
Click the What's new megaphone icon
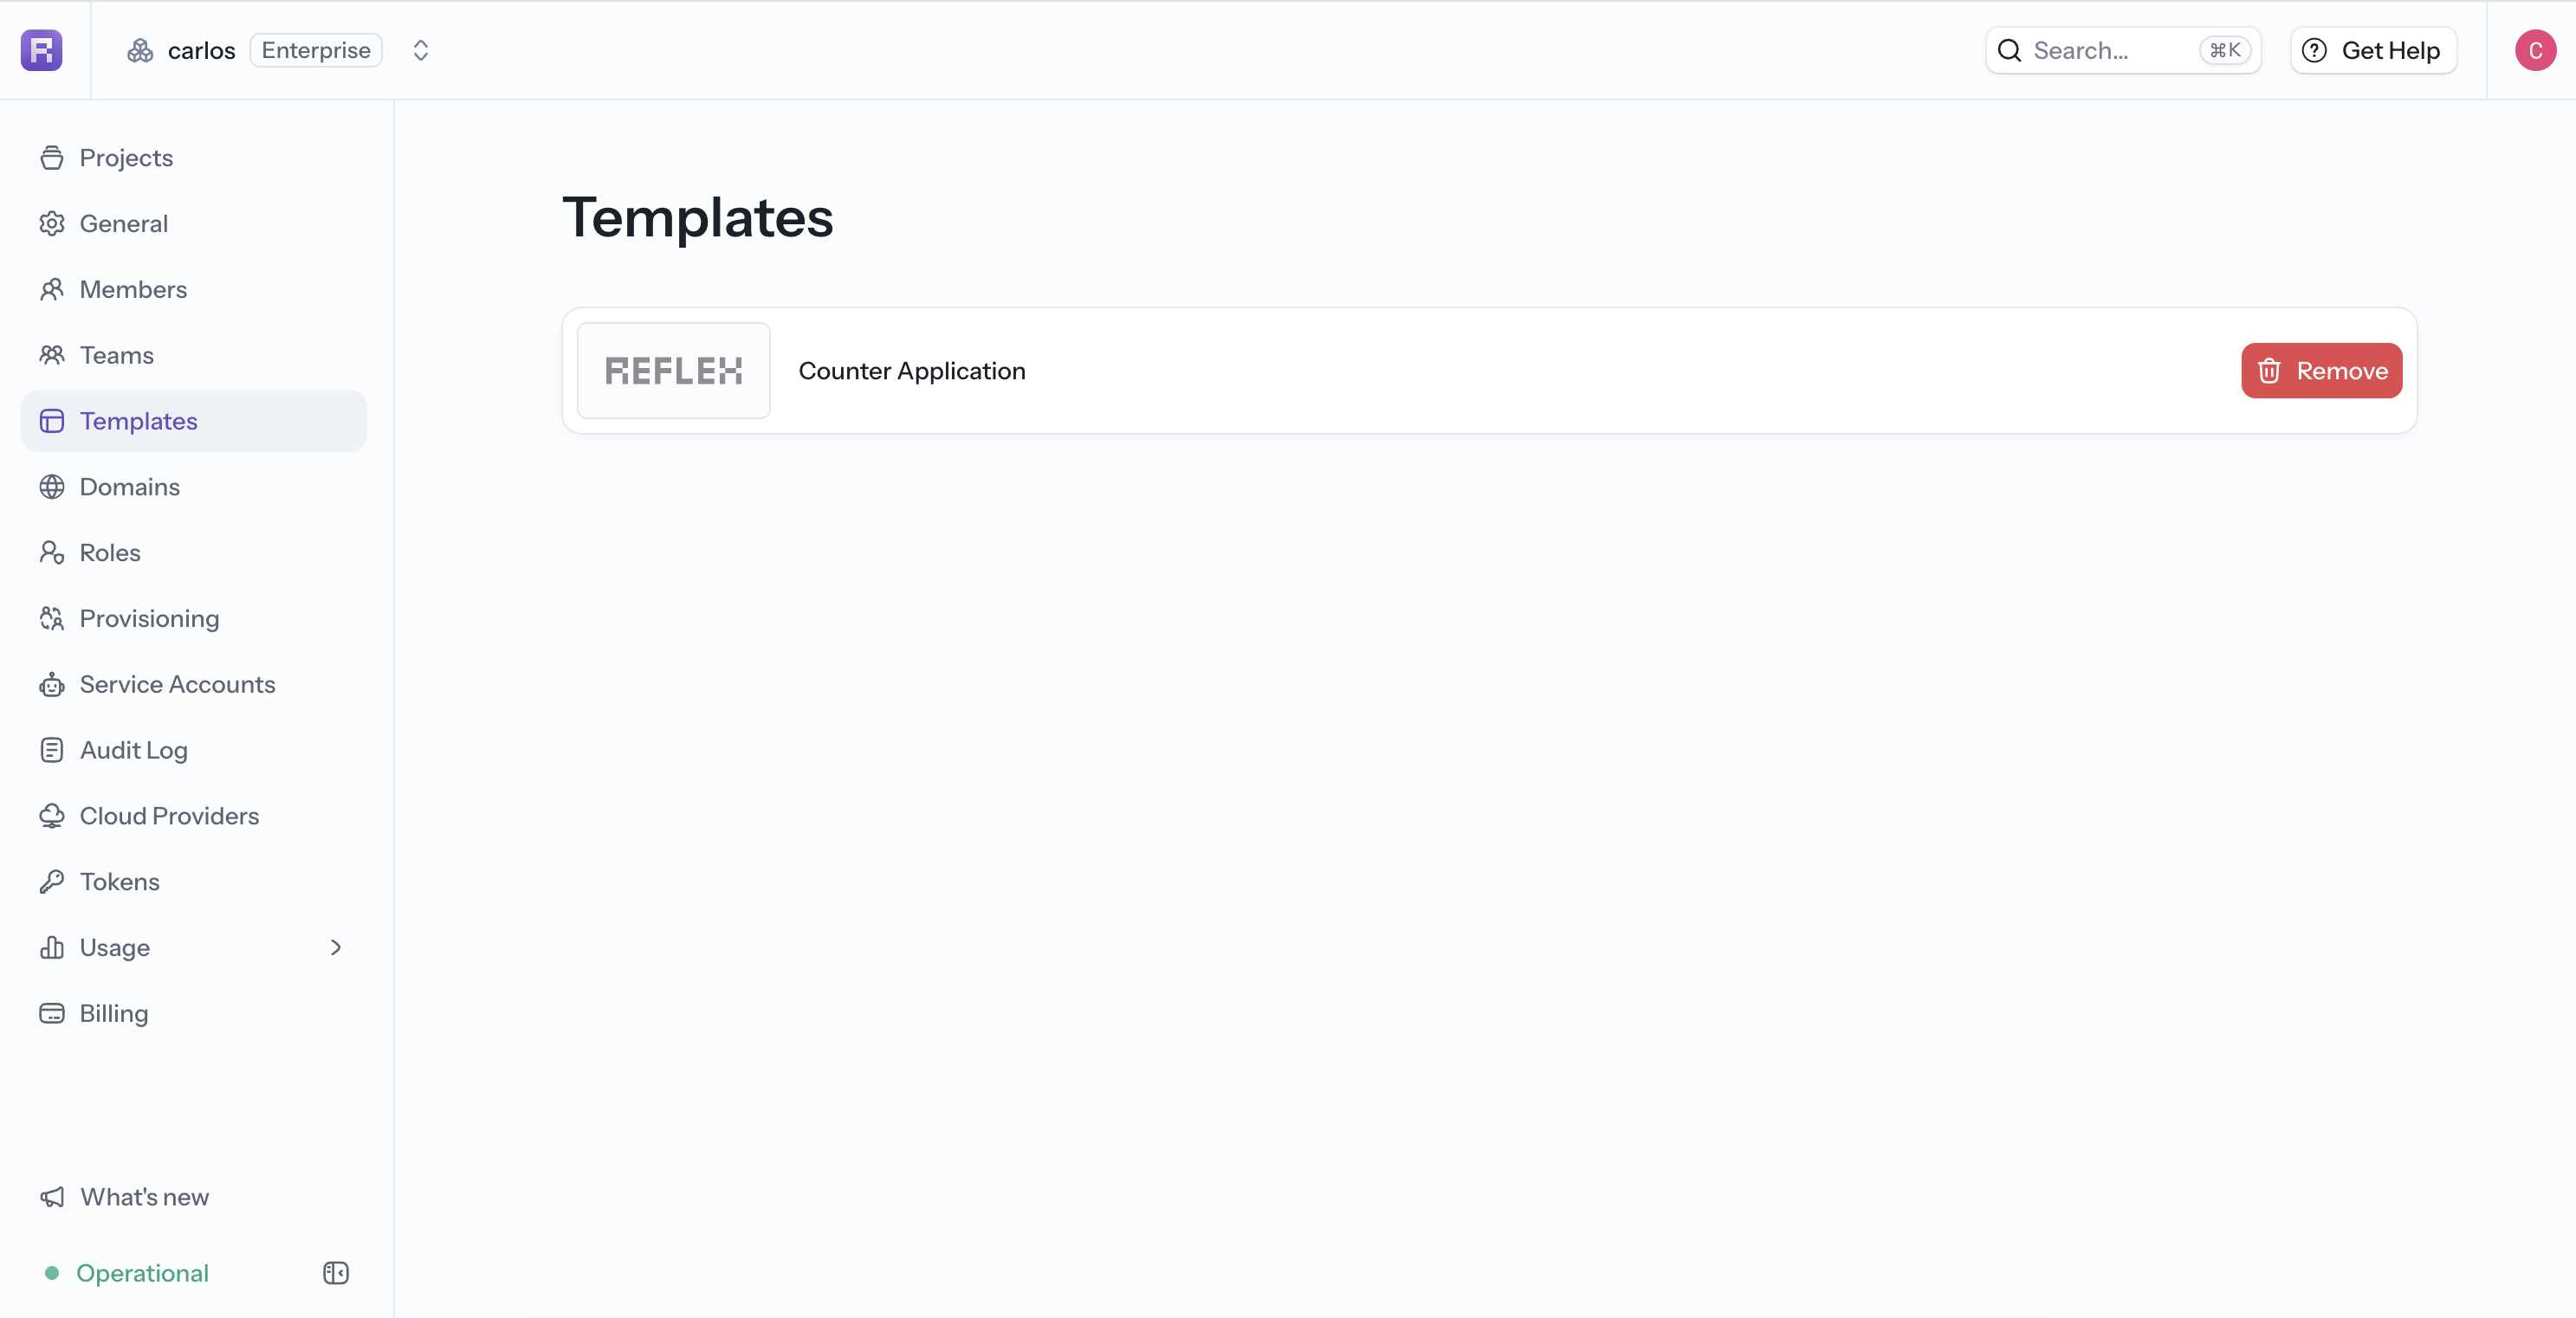point(52,1197)
